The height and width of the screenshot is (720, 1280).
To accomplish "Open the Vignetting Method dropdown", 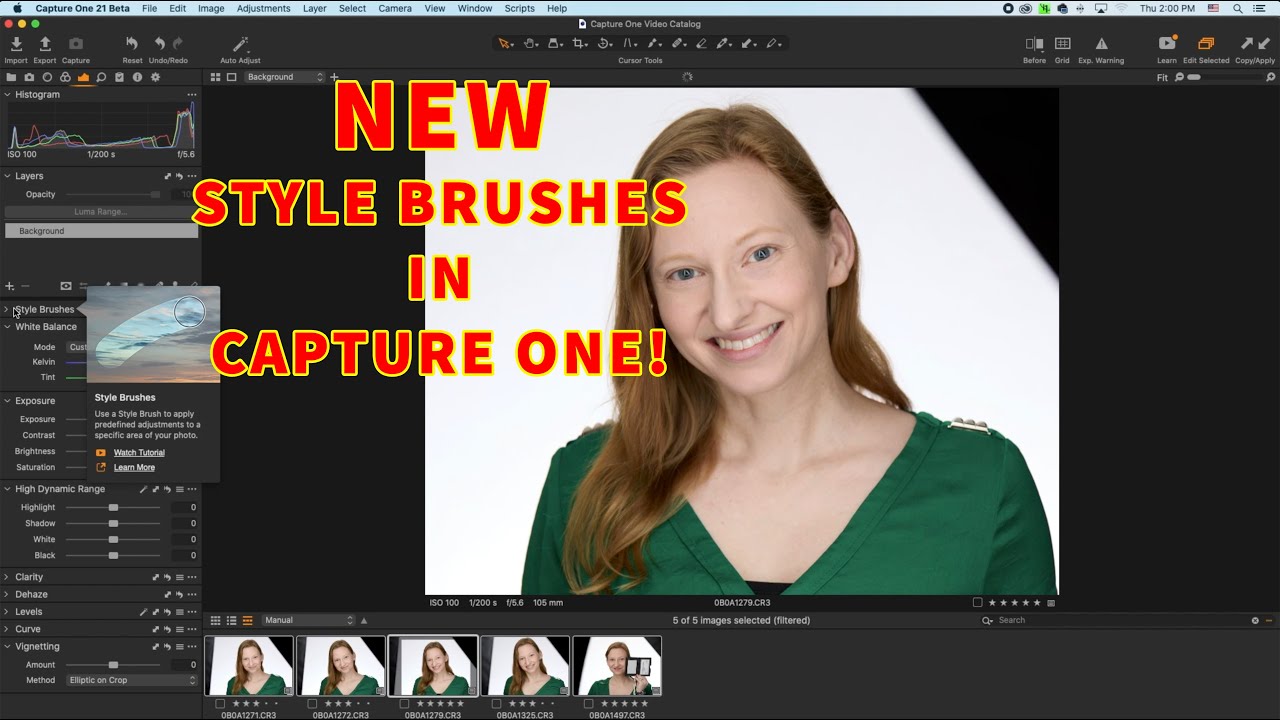I will pos(131,680).
